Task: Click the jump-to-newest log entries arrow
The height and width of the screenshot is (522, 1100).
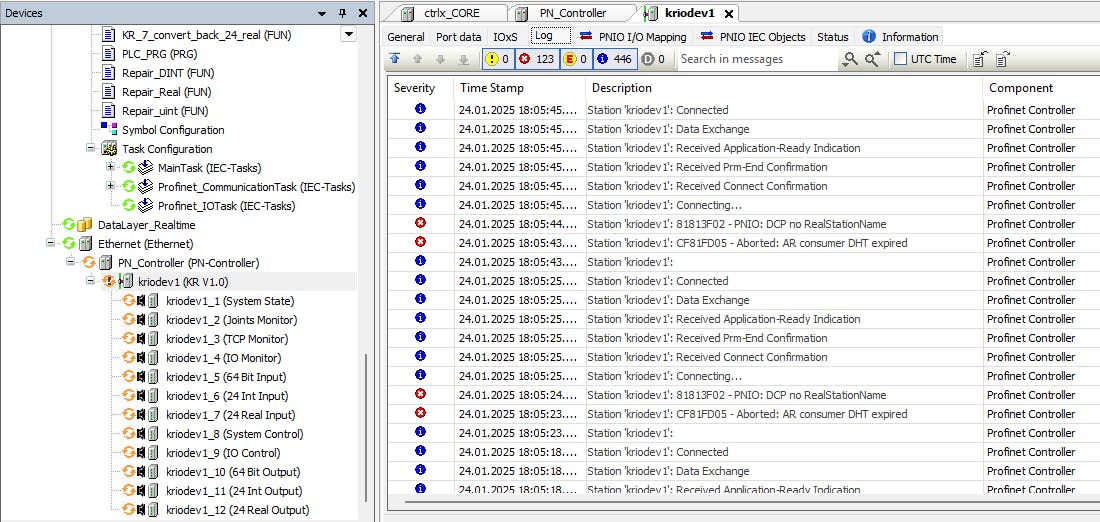Action: (x=395, y=60)
